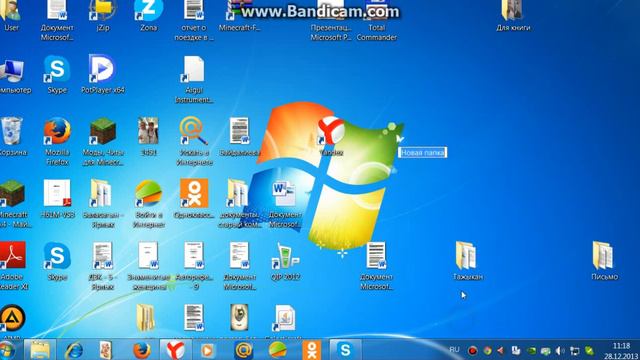Click the Chrome icon in the system tray
This screenshot has width=640, height=360.
(487, 351)
